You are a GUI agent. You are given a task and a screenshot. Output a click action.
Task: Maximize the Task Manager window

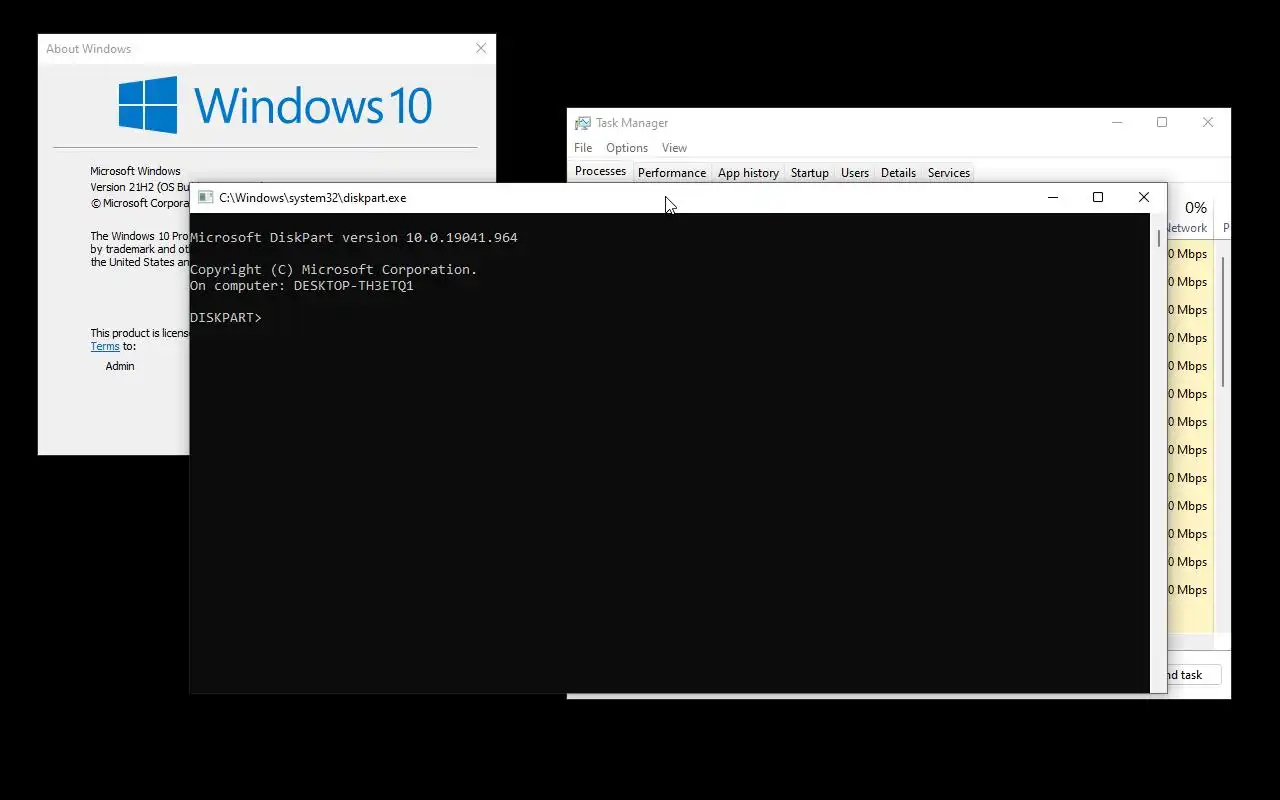[x=1162, y=123]
